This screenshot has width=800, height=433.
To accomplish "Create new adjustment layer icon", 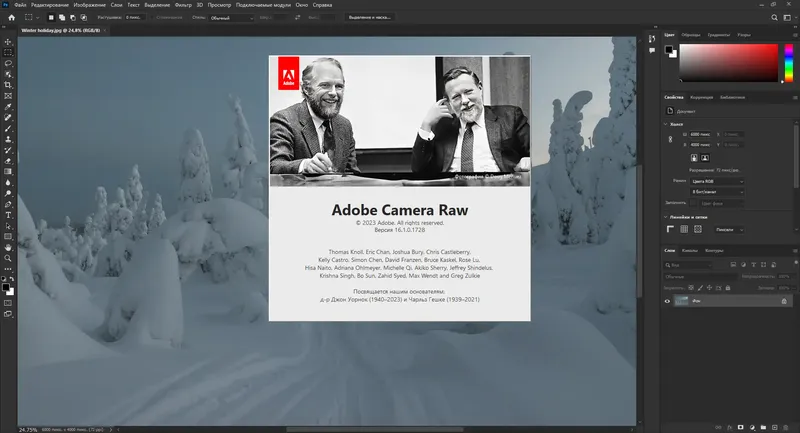I will click(752, 427).
